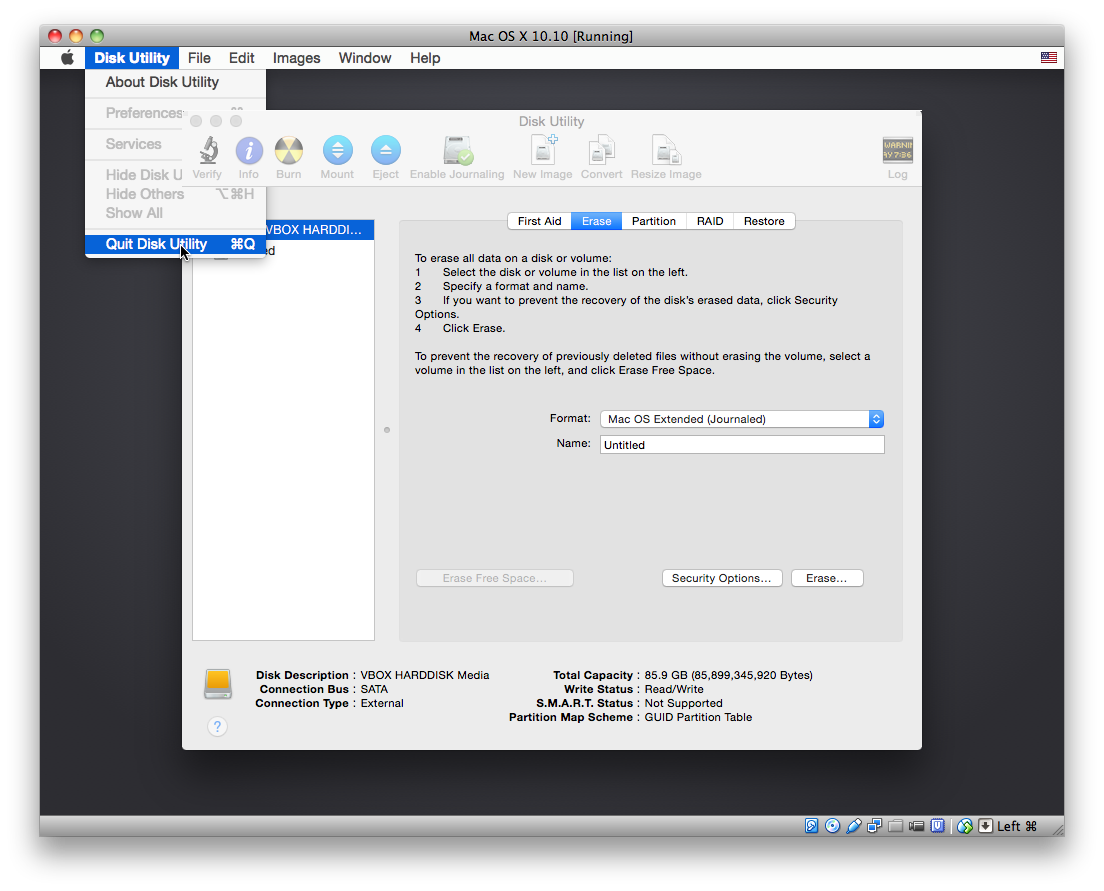Click the 'Read/Write' write status value
Image resolution: width=1104 pixels, height=891 pixels.
tap(674, 689)
